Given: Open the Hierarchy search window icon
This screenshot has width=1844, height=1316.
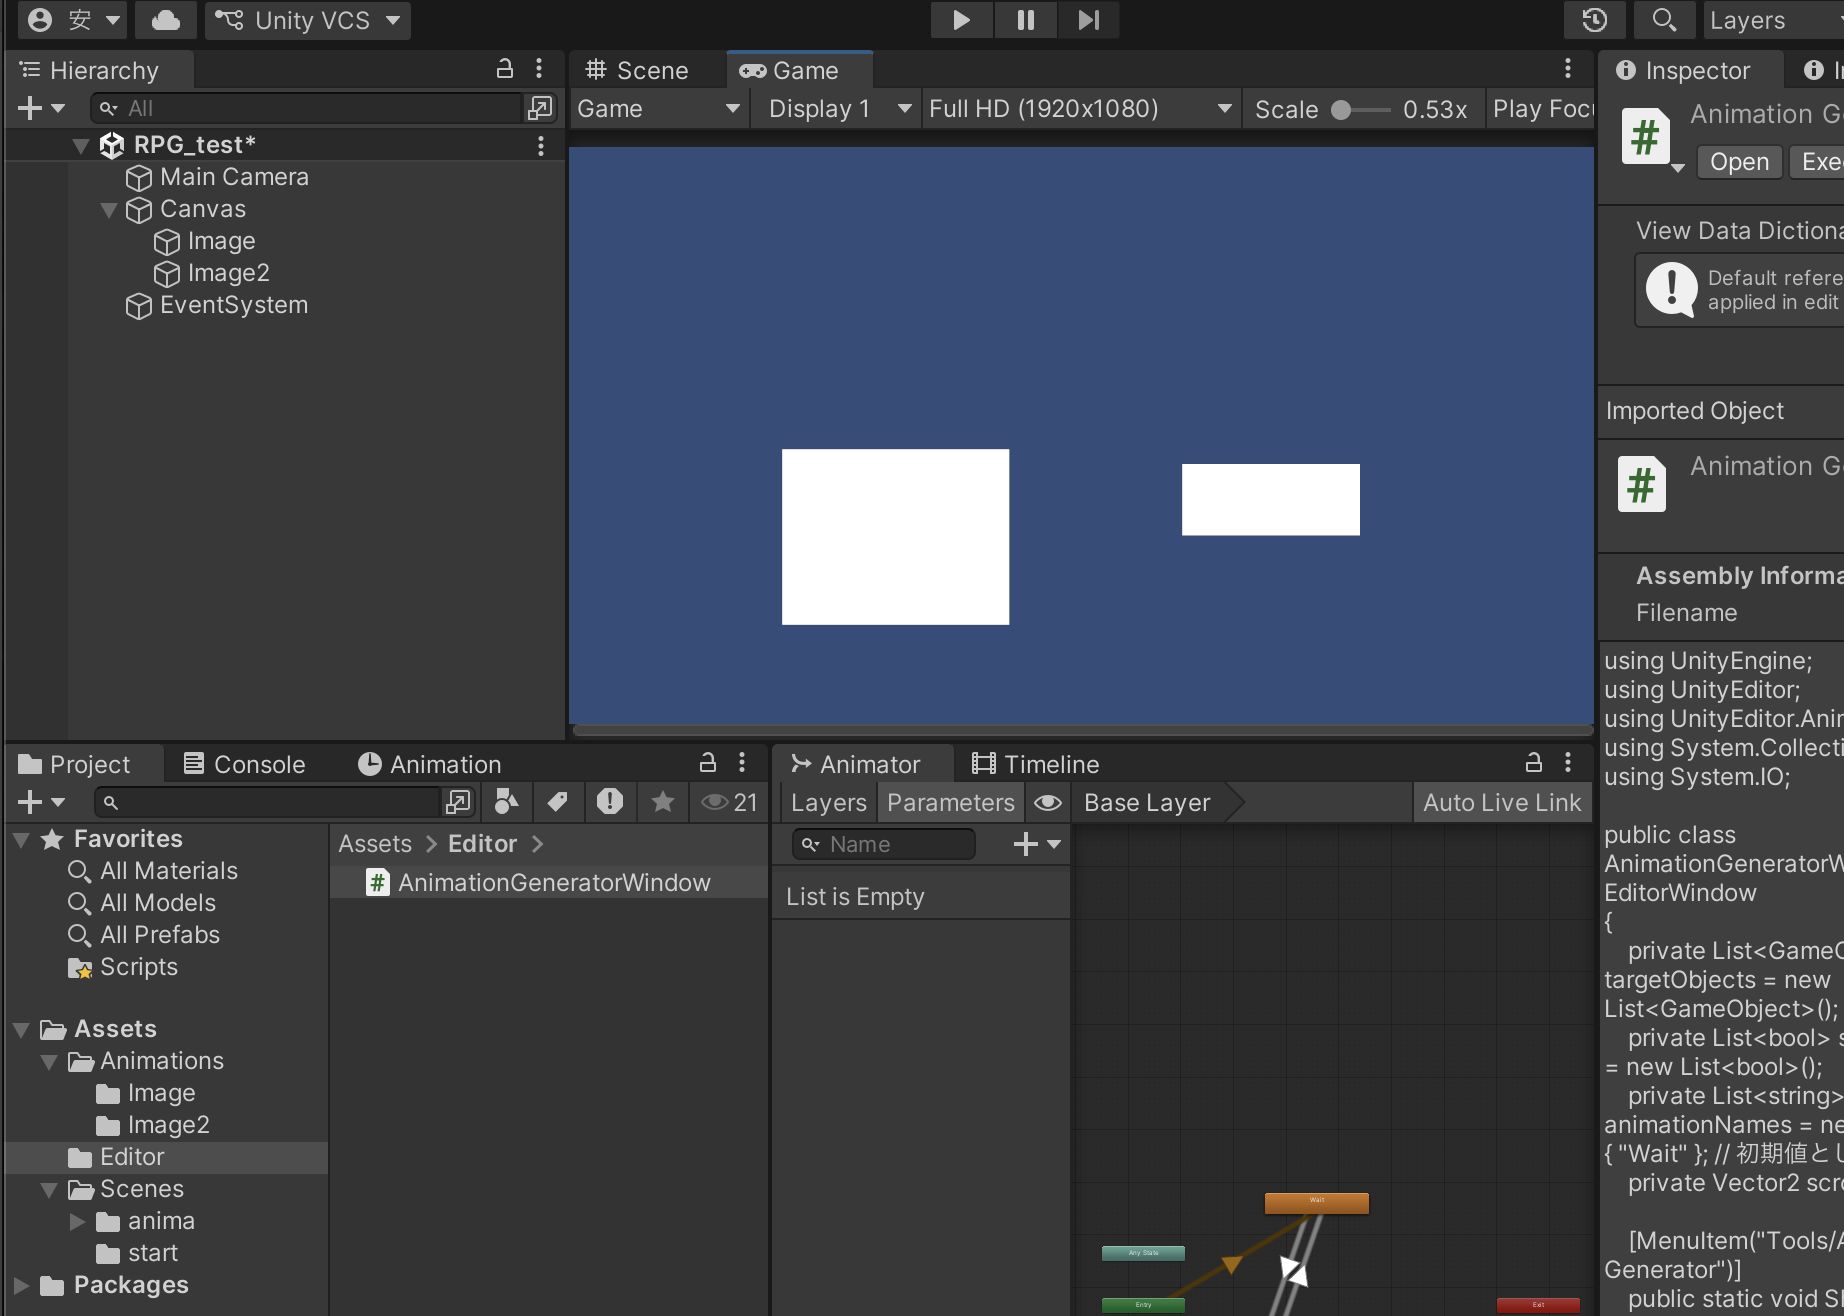Looking at the screenshot, I should coord(540,108).
